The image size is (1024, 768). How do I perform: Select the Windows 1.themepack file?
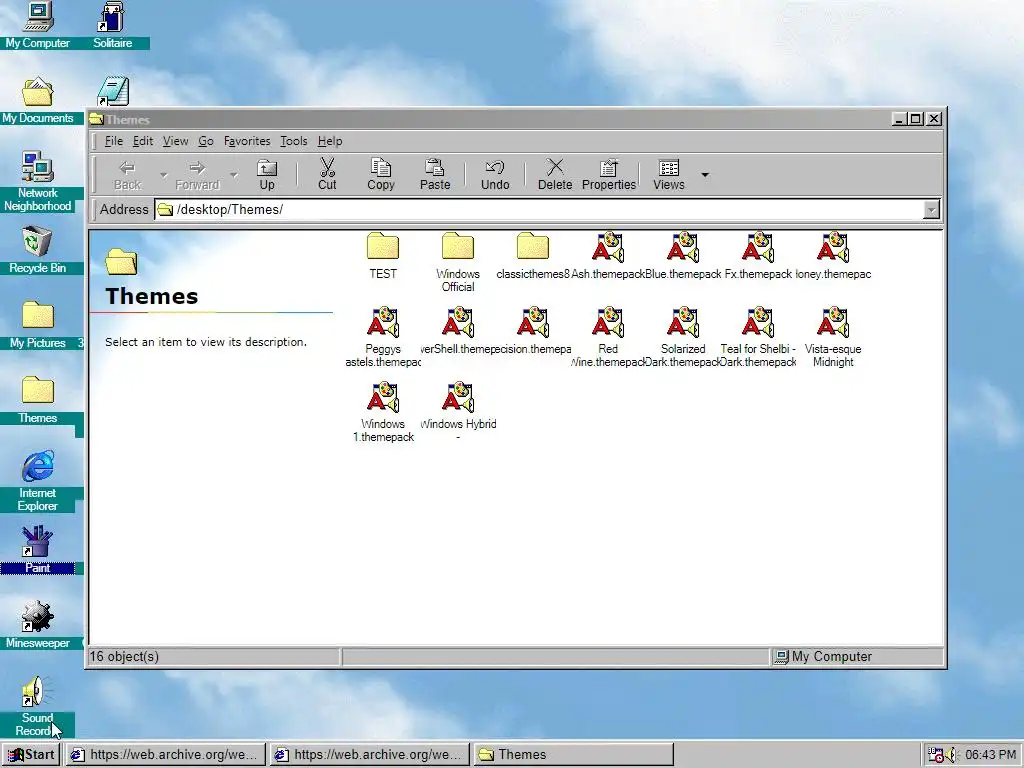(x=383, y=413)
